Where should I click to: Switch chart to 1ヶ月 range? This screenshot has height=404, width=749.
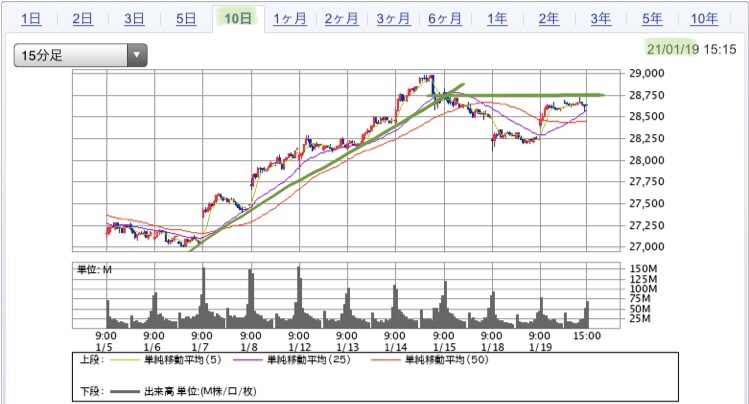point(289,19)
